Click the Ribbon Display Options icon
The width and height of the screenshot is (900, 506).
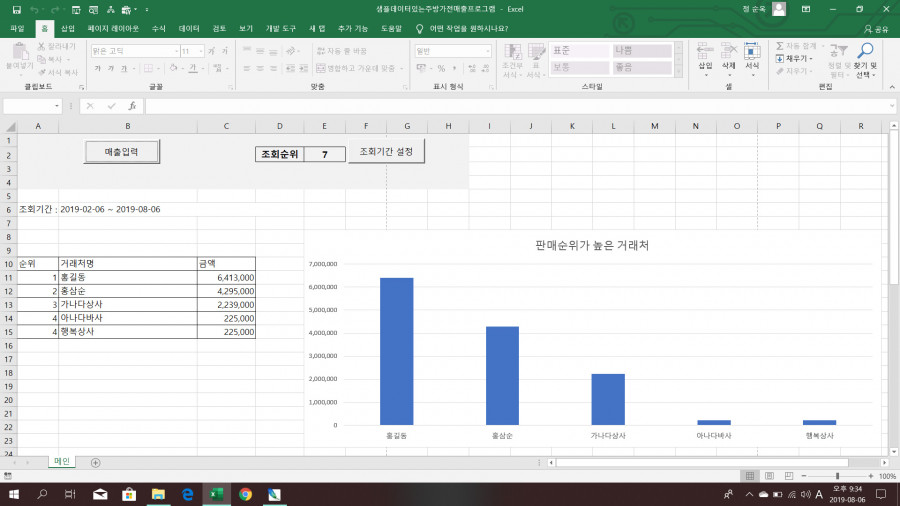(x=806, y=9)
